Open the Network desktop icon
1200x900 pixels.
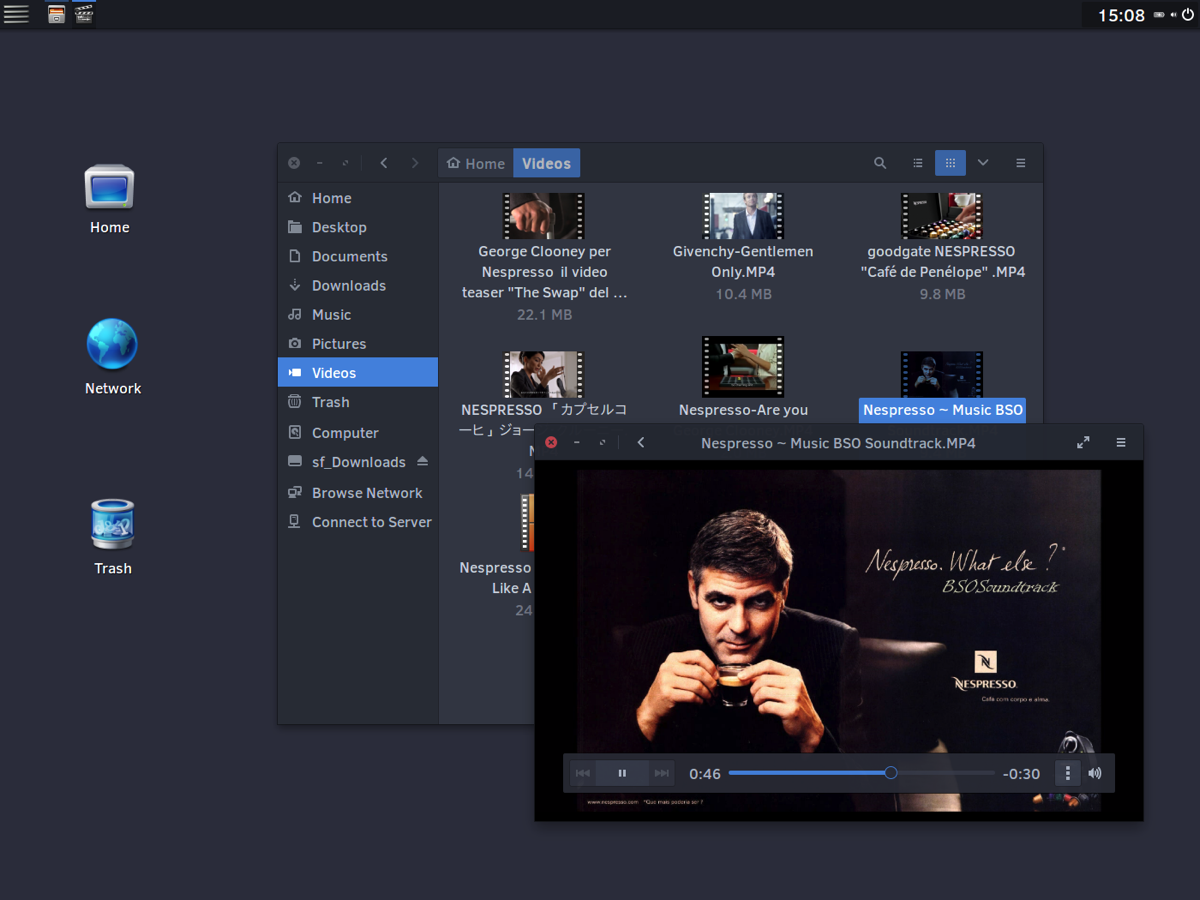pyautogui.click(x=112, y=357)
